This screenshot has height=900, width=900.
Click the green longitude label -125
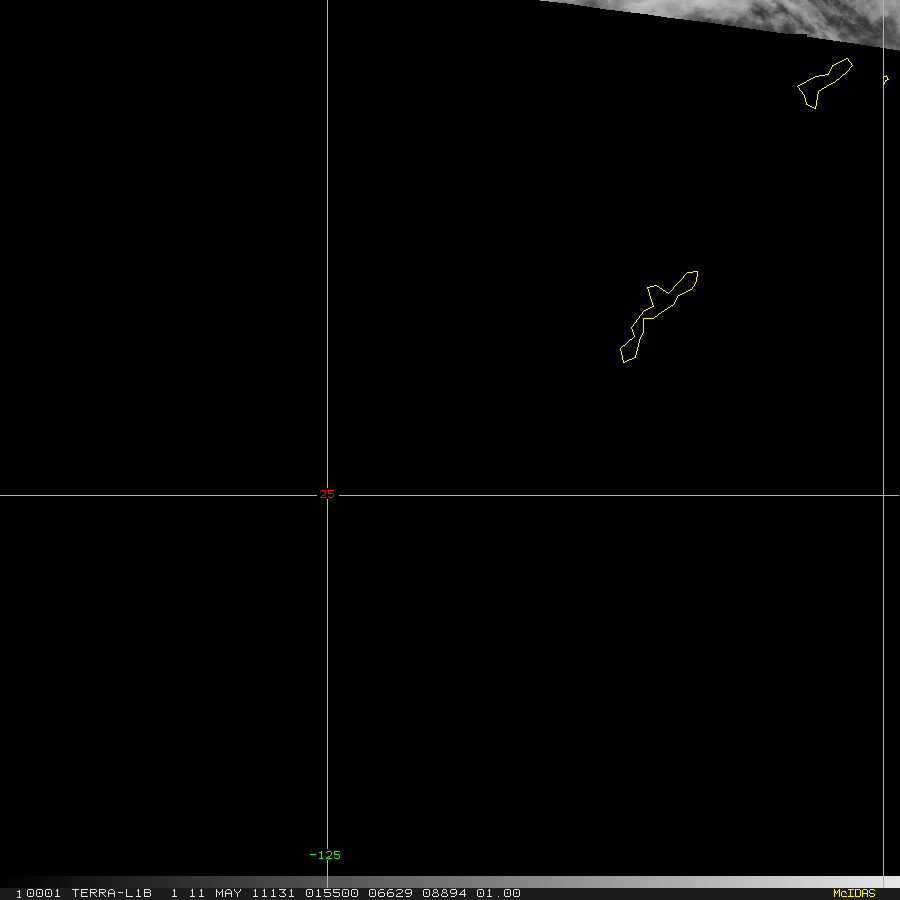coord(325,855)
